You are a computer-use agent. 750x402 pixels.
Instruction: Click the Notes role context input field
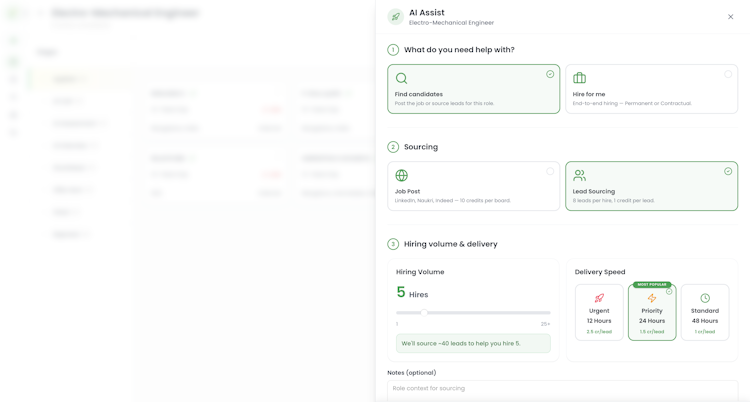[562, 391]
